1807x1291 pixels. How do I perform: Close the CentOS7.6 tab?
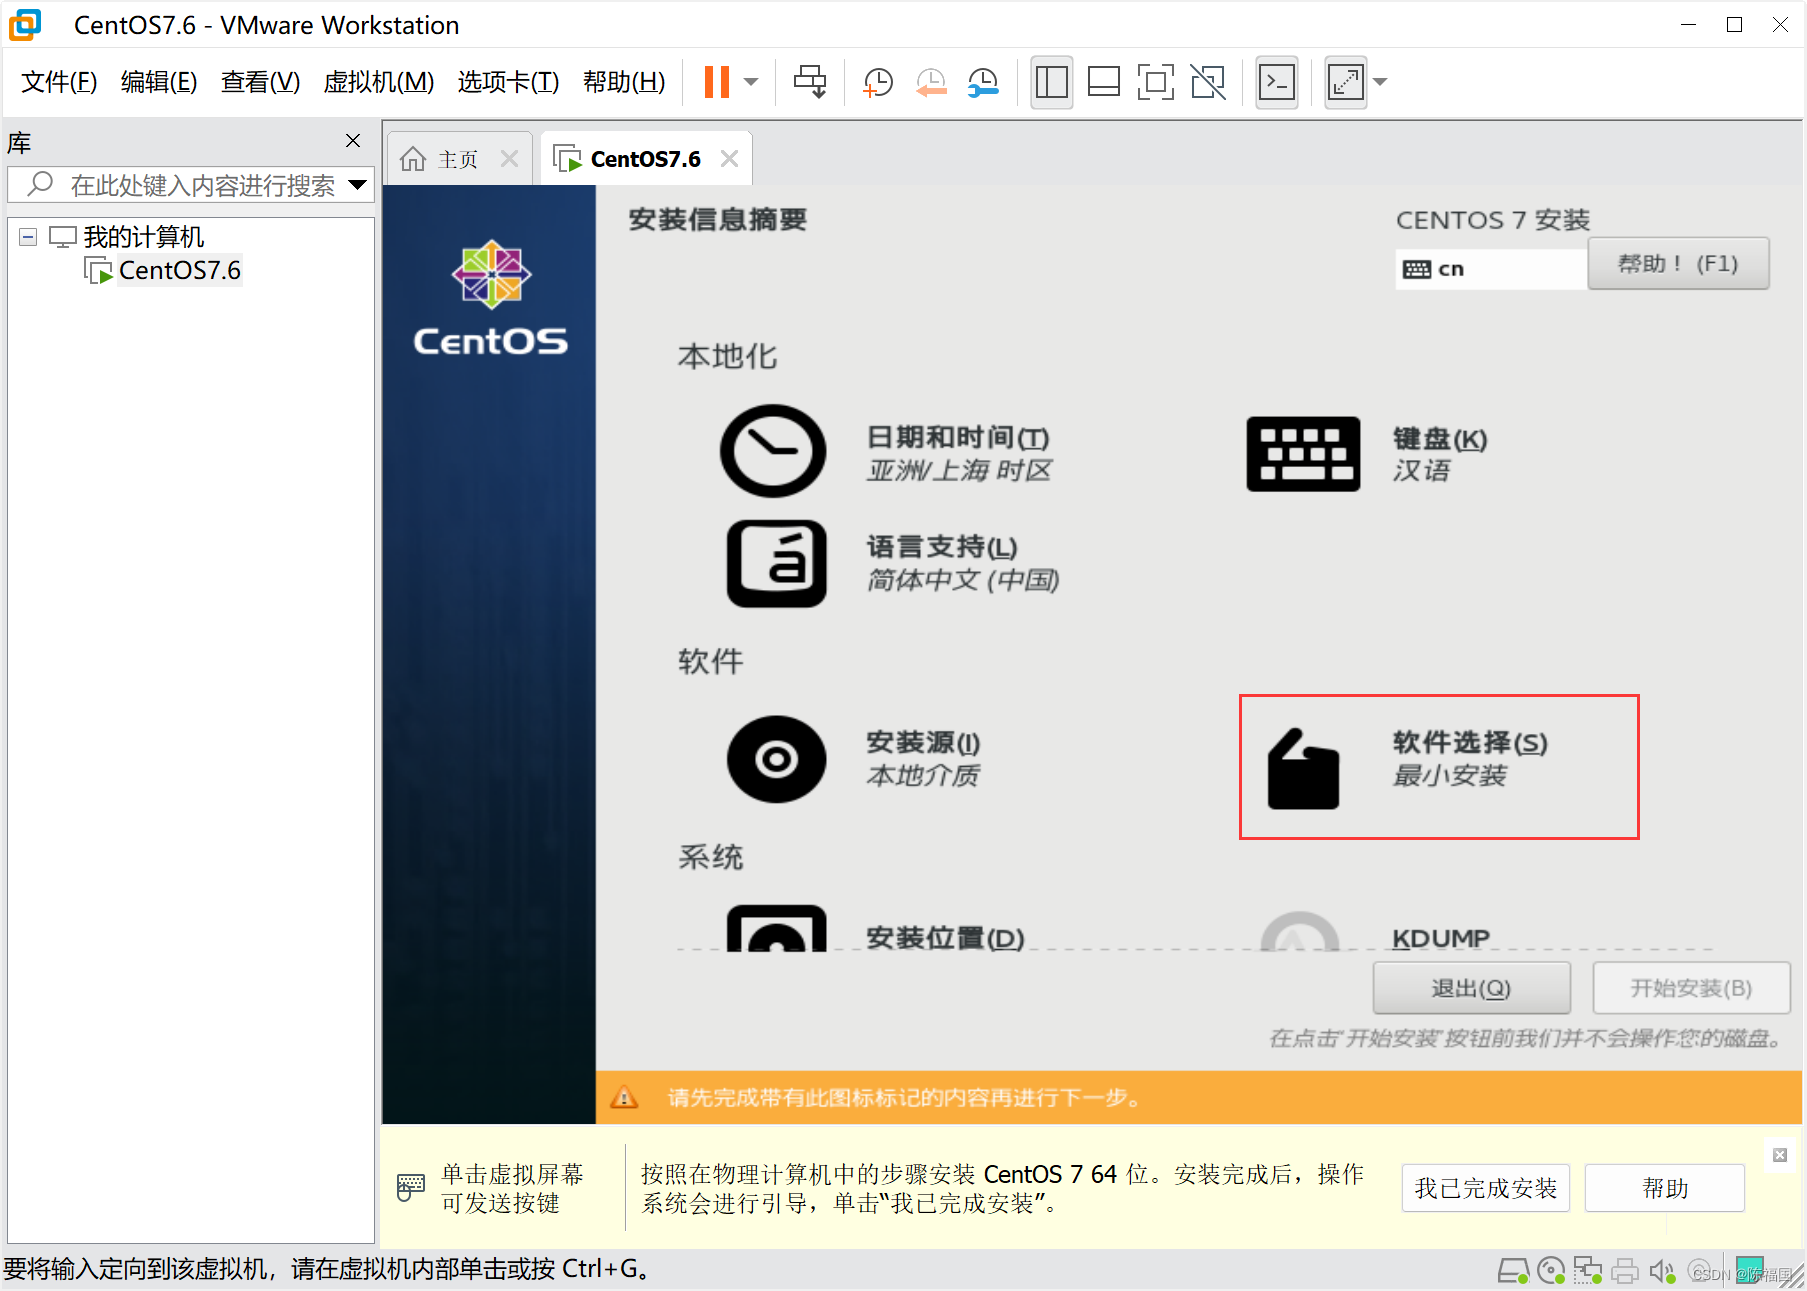(x=730, y=159)
